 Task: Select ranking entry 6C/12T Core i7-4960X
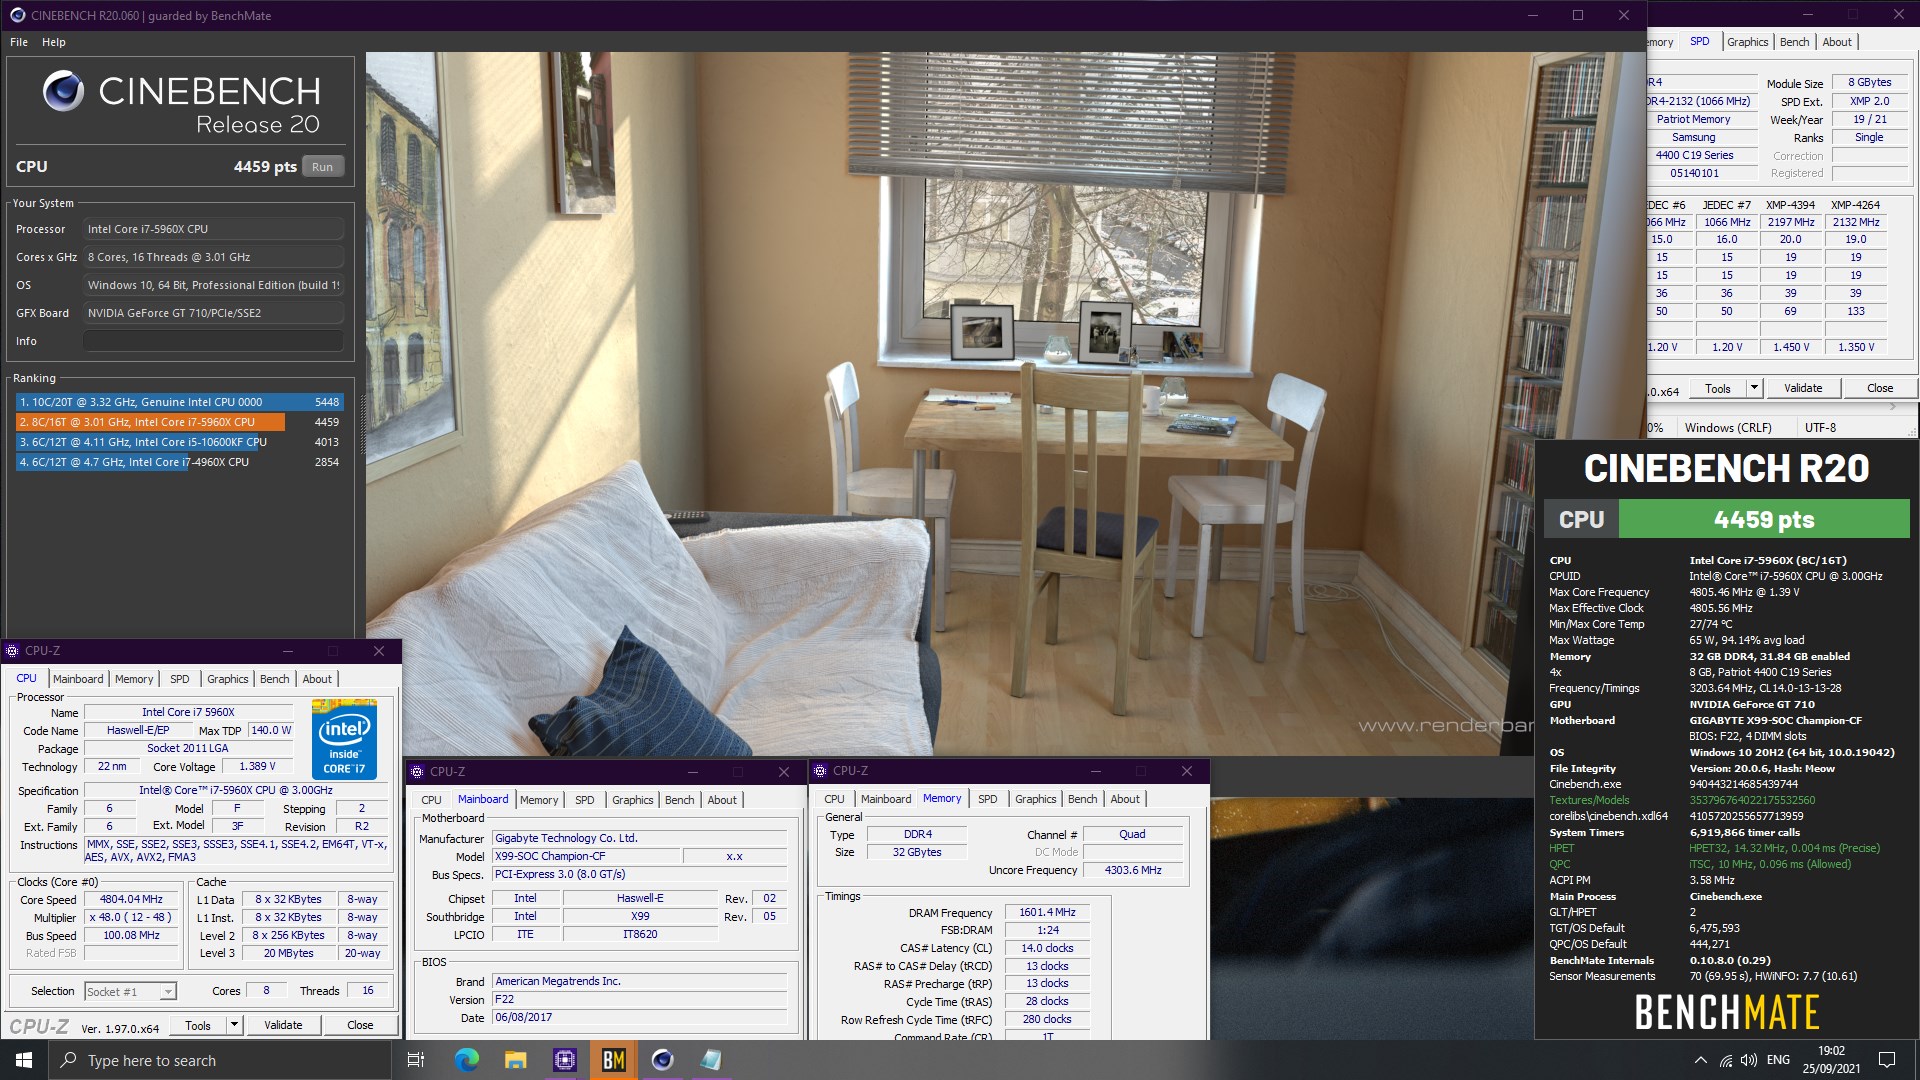pos(180,462)
